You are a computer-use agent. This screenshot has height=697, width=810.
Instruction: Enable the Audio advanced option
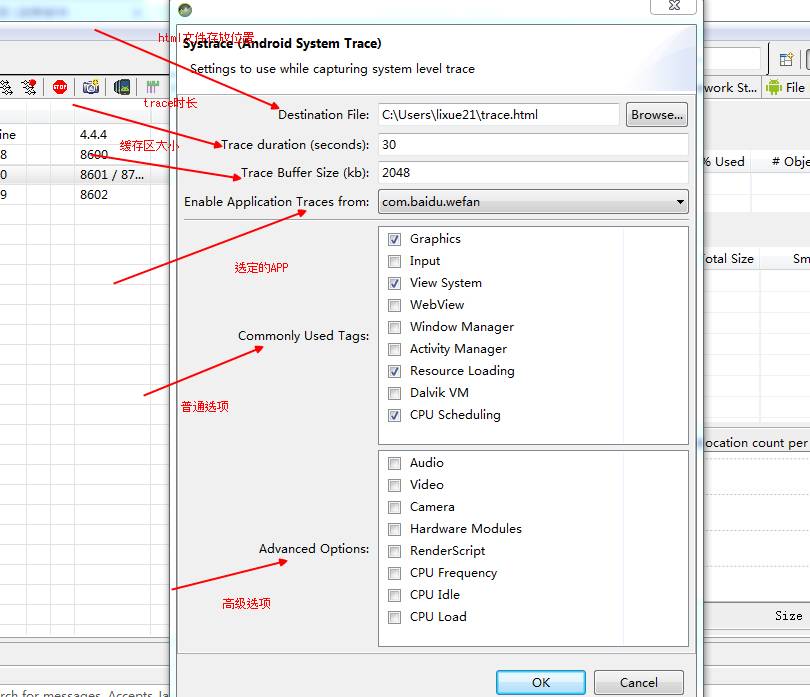pyautogui.click(x=394, y=463)
